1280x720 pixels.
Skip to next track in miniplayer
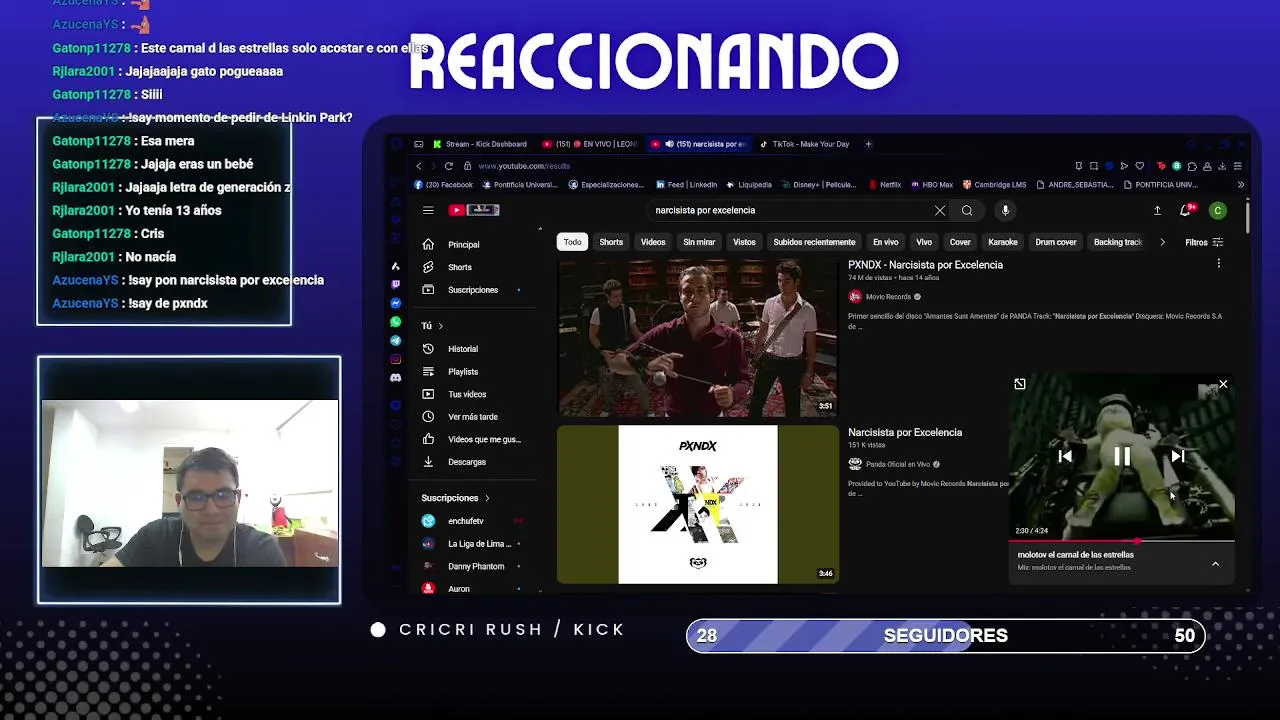coord(1178,456)
